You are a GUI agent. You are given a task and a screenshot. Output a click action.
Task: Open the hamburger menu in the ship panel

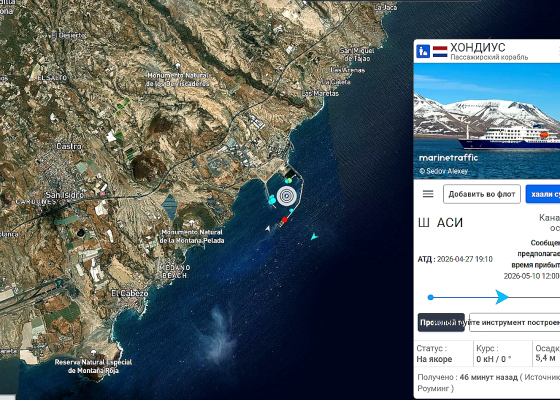tap(428, 194)
